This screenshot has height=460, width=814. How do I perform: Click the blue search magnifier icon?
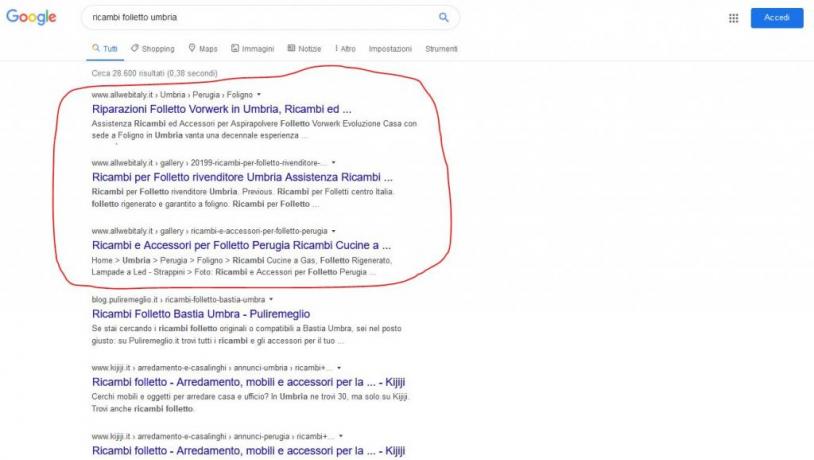click(443, 17)
